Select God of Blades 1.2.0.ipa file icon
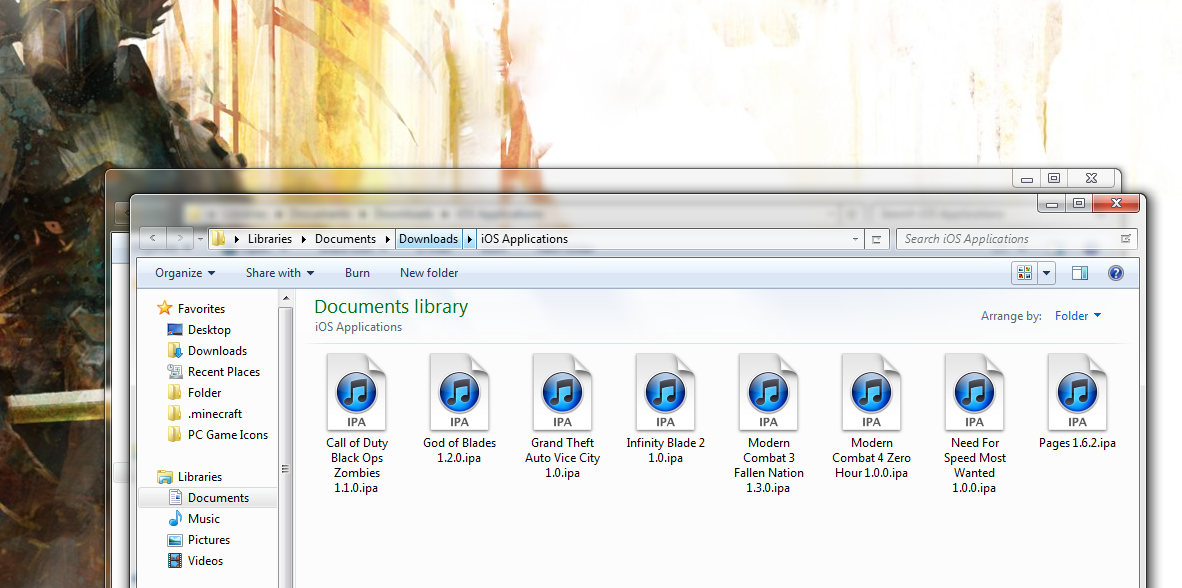Viewport: 1182px width, 588px height. [x=460, y=392]
